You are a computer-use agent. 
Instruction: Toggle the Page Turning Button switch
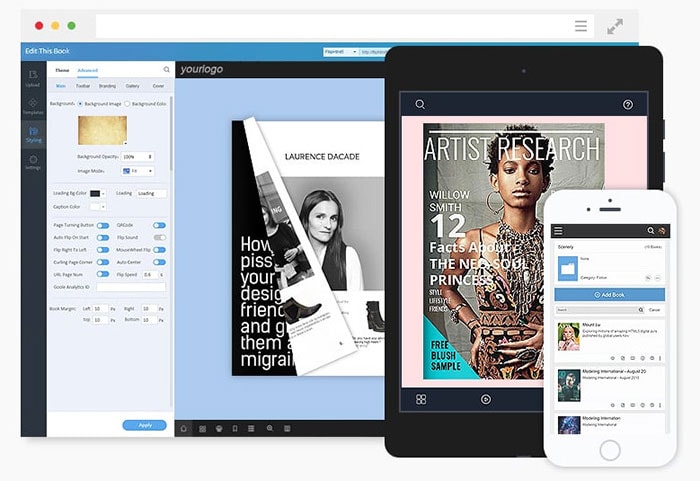pyautogui.click(x=103, y=226)
